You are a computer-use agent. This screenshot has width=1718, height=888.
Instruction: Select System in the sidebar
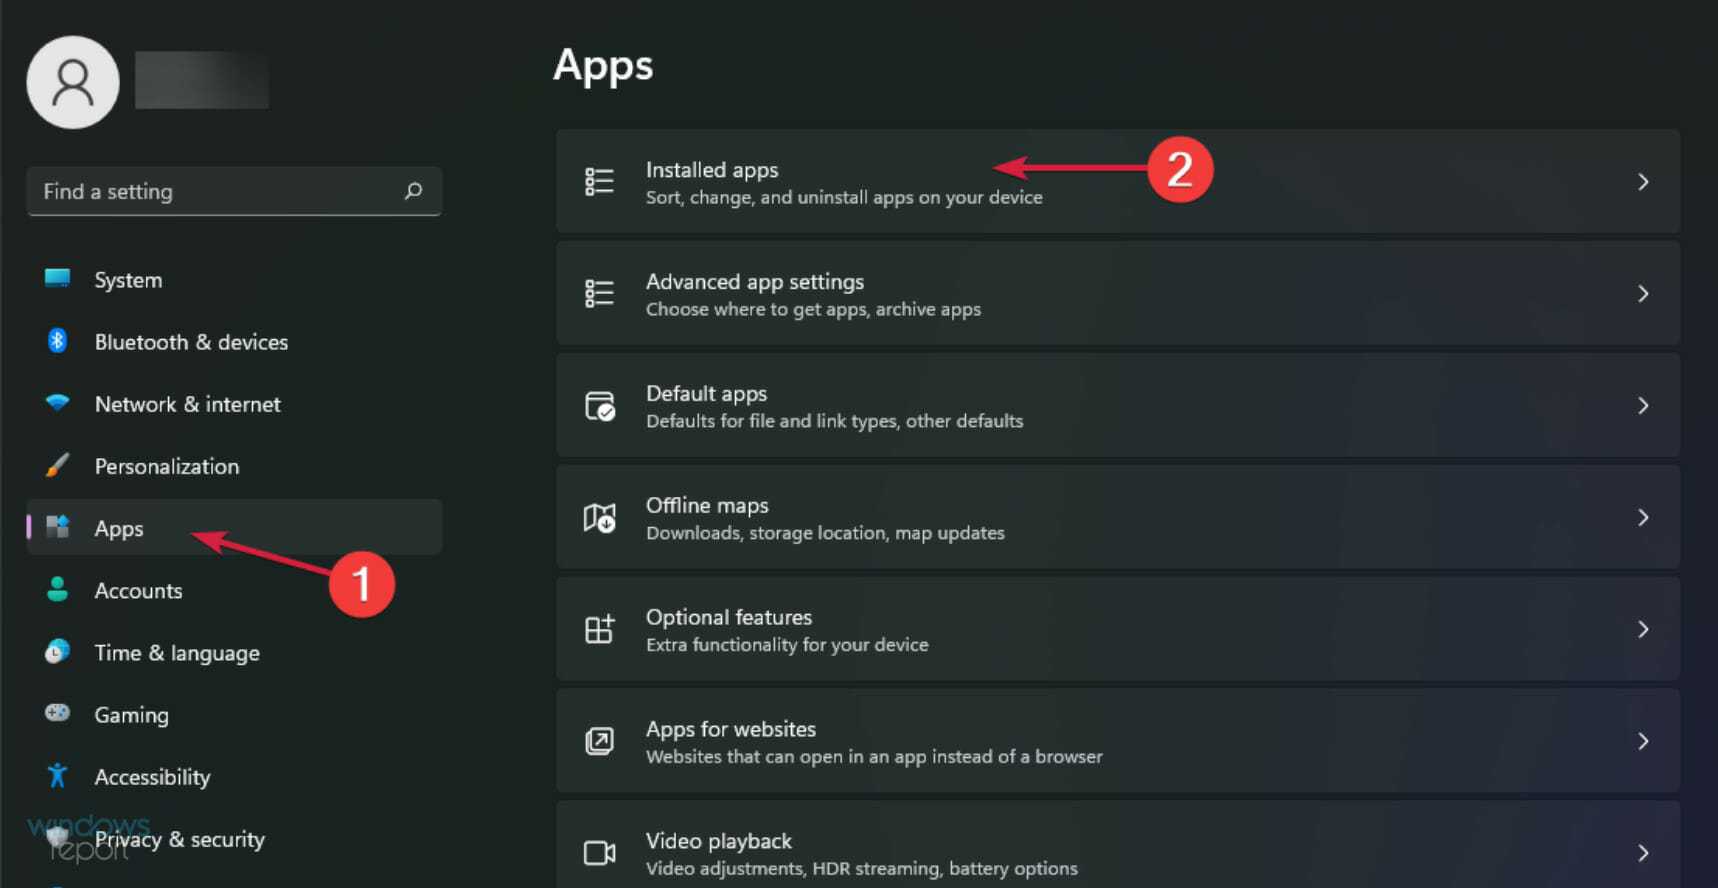(x=128, y=280)
